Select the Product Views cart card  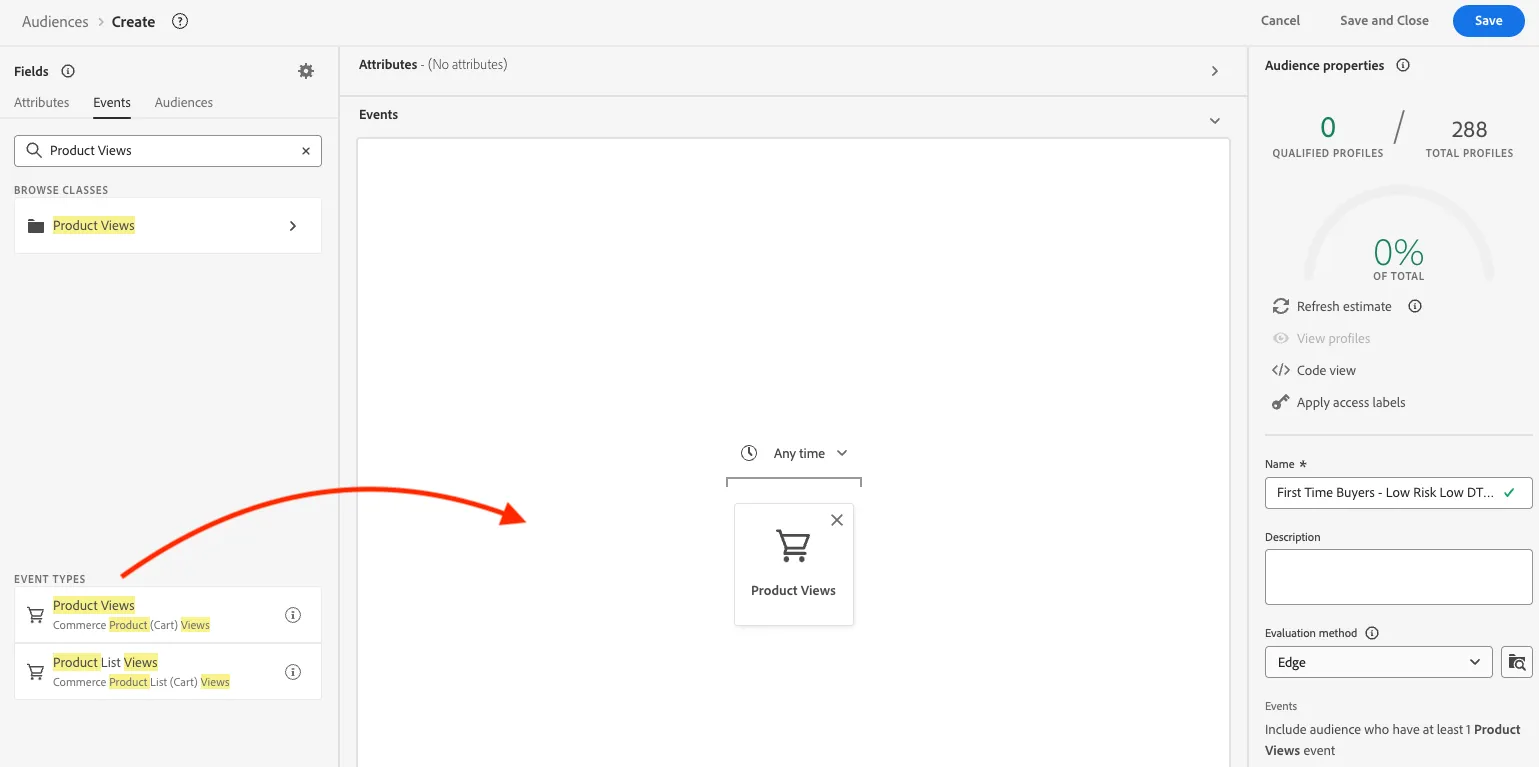click(794, 565)
